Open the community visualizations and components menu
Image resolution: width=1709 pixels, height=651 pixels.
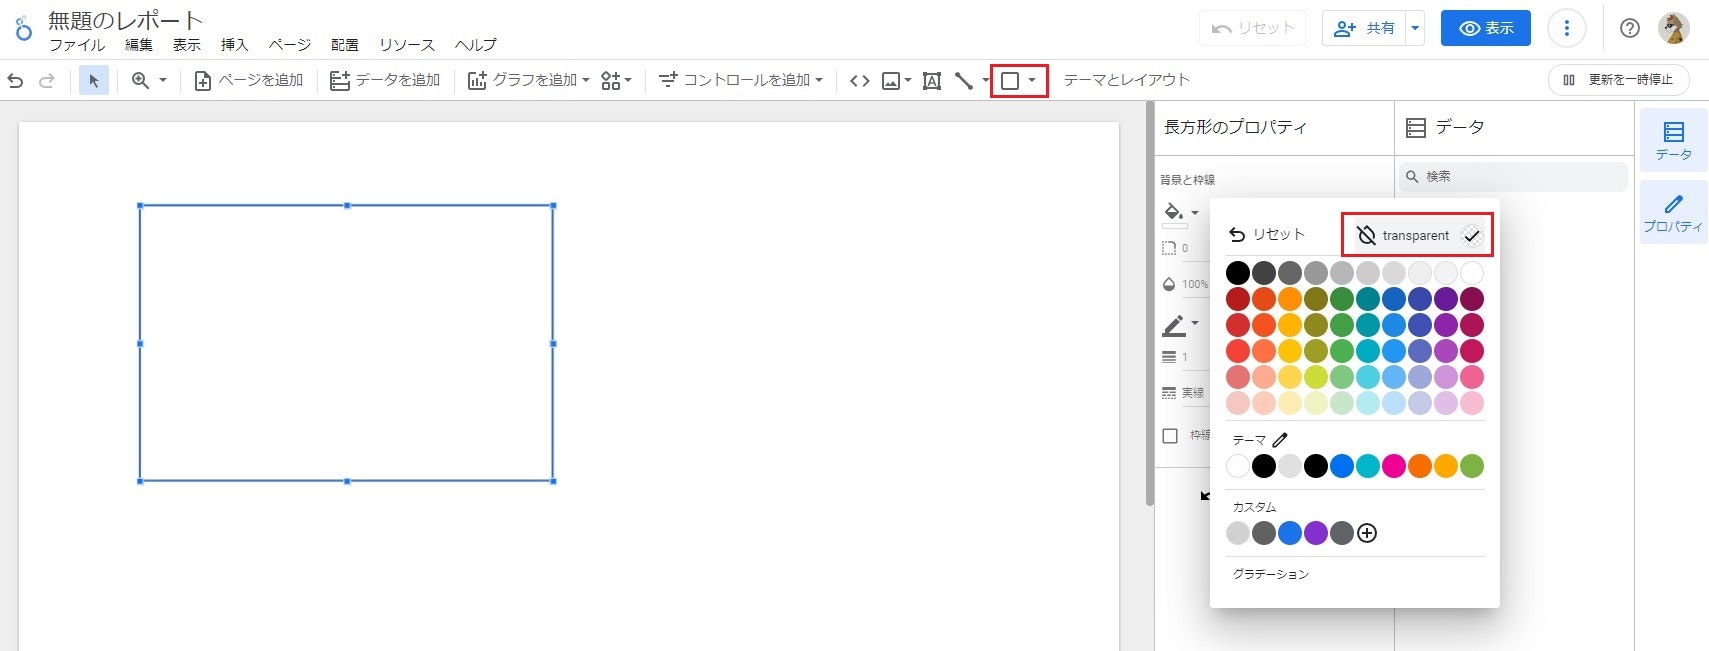click(616, 80)
